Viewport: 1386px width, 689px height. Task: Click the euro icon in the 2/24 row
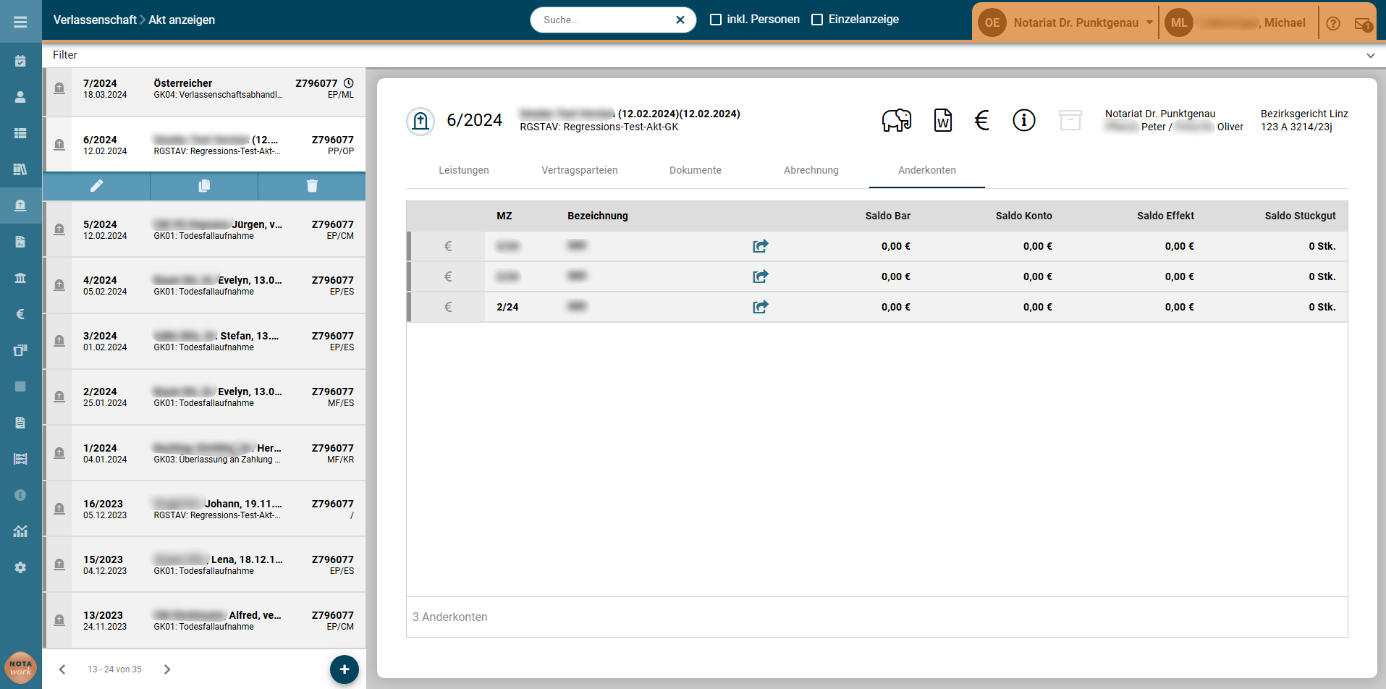tap(448, 307)
